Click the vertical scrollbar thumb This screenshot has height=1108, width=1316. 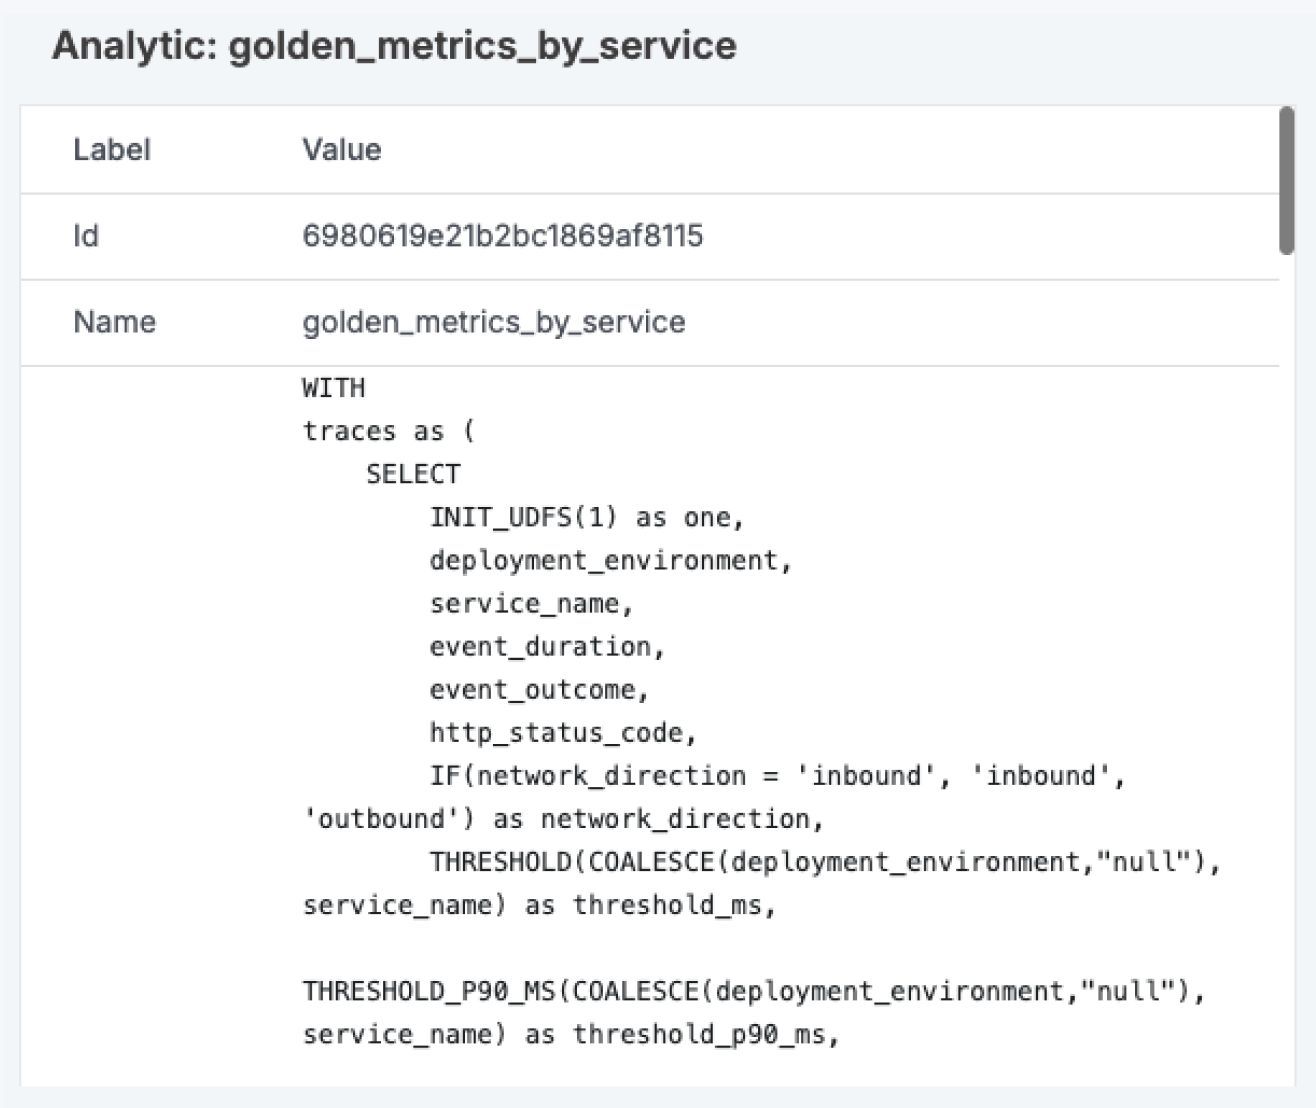1287,181
